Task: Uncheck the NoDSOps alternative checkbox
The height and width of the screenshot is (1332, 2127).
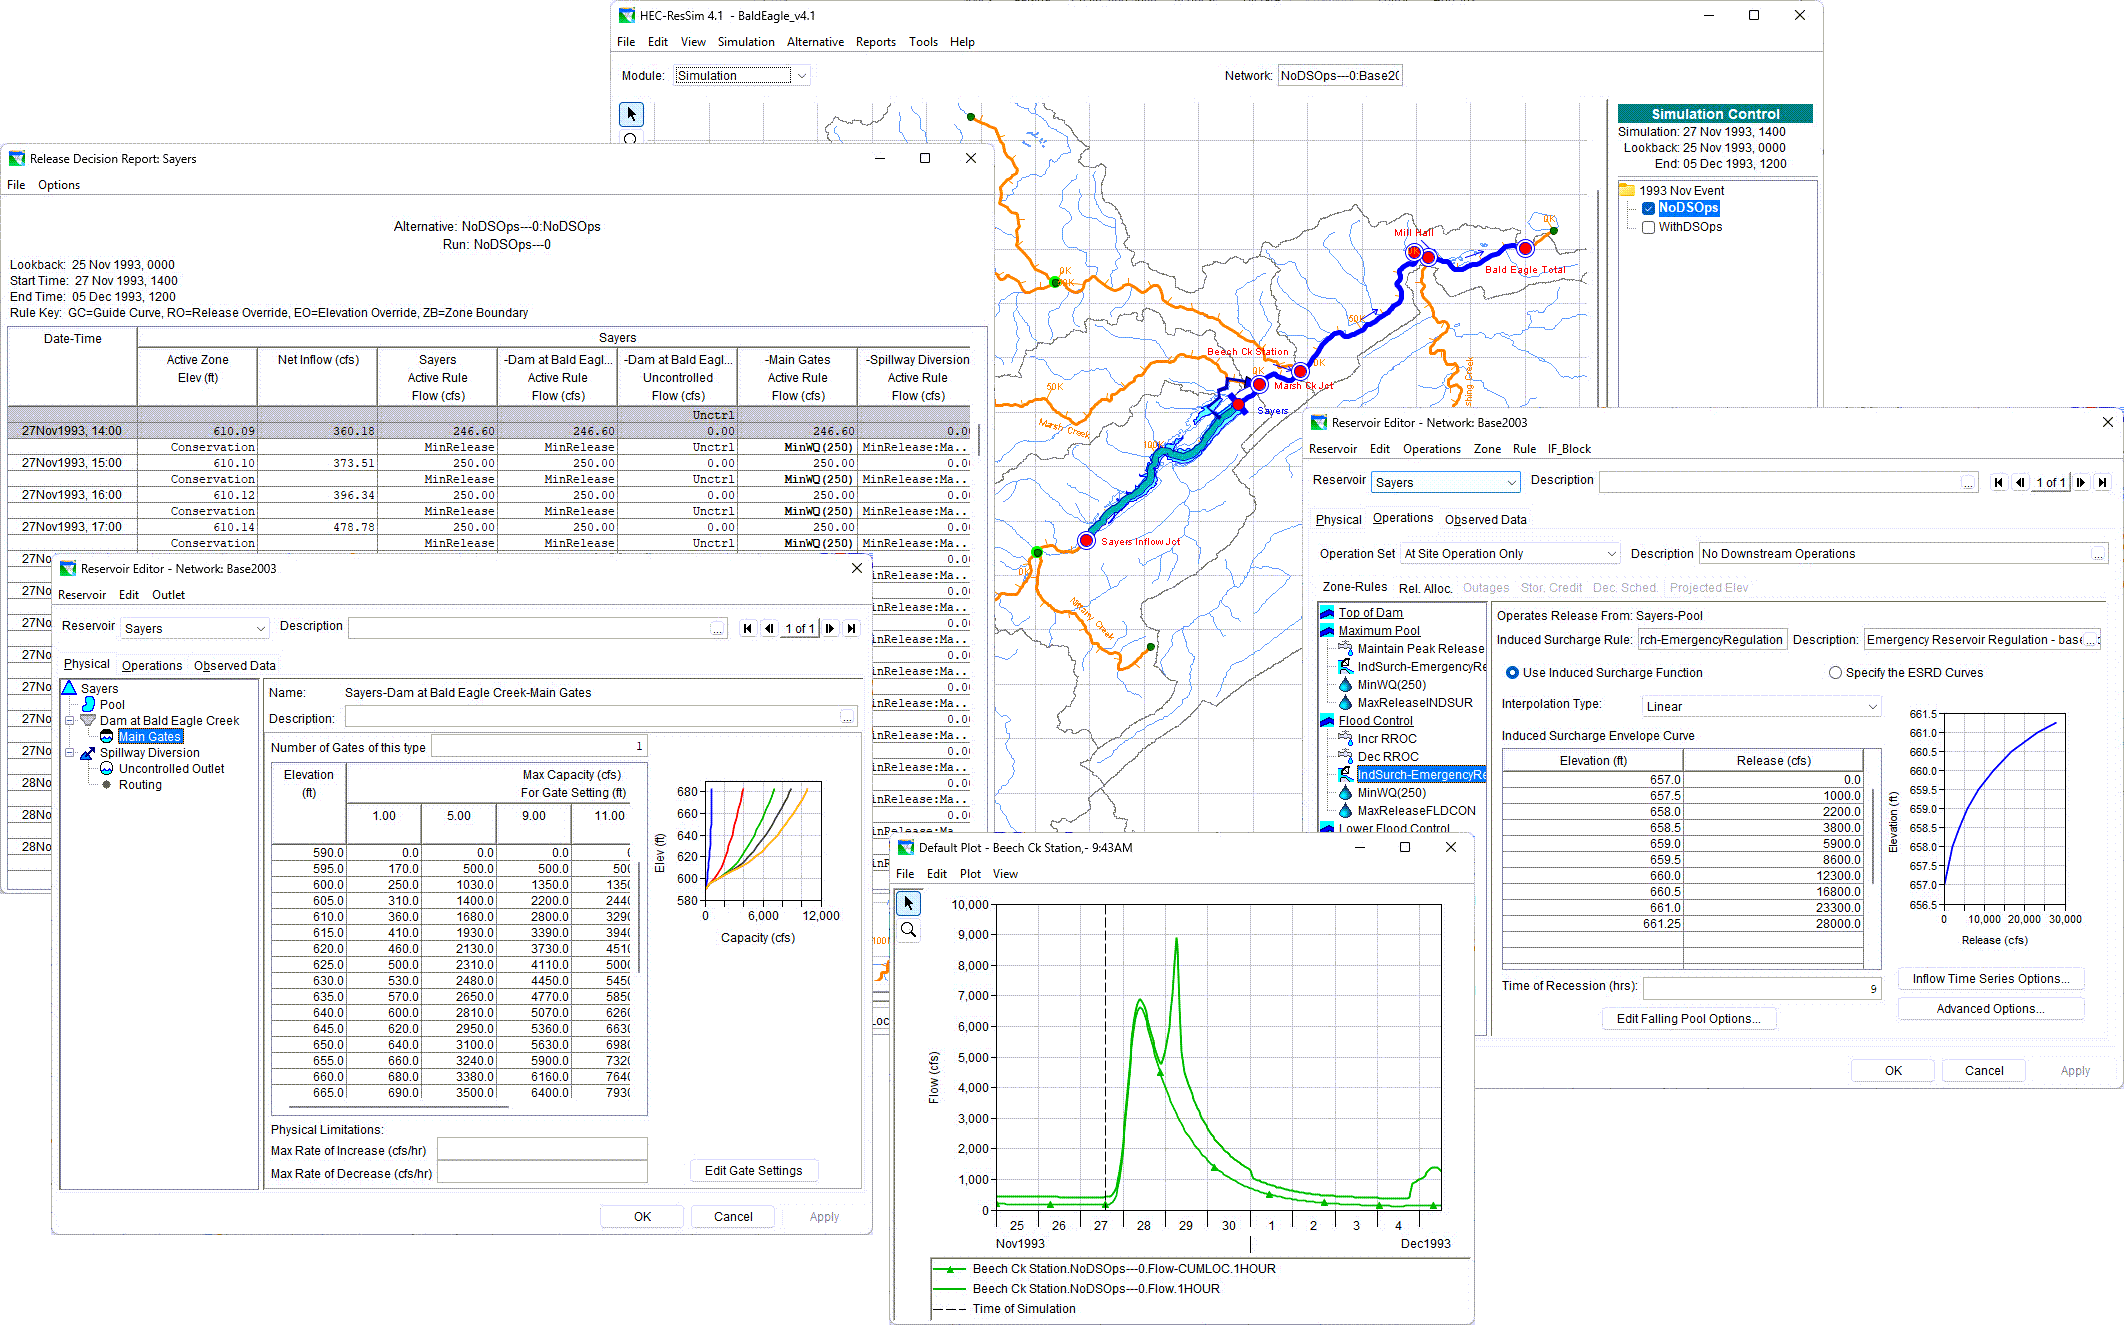Action: (x=1648, y=209)
